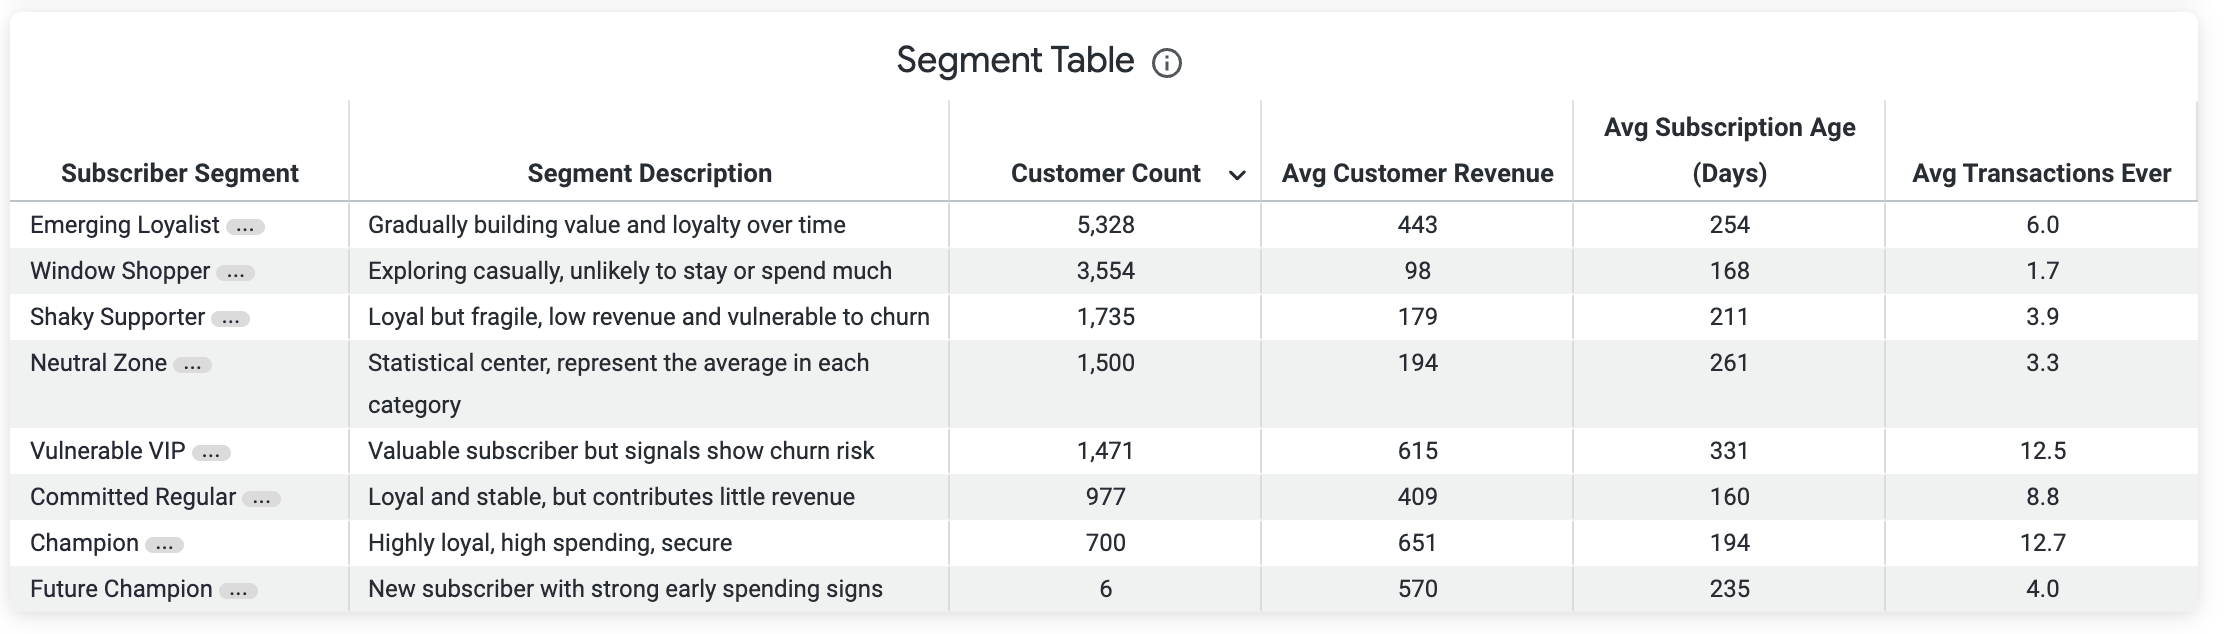2224x634 pixels.
Task: Click subscription age value 261
Action: click(x=1730, y=363)
